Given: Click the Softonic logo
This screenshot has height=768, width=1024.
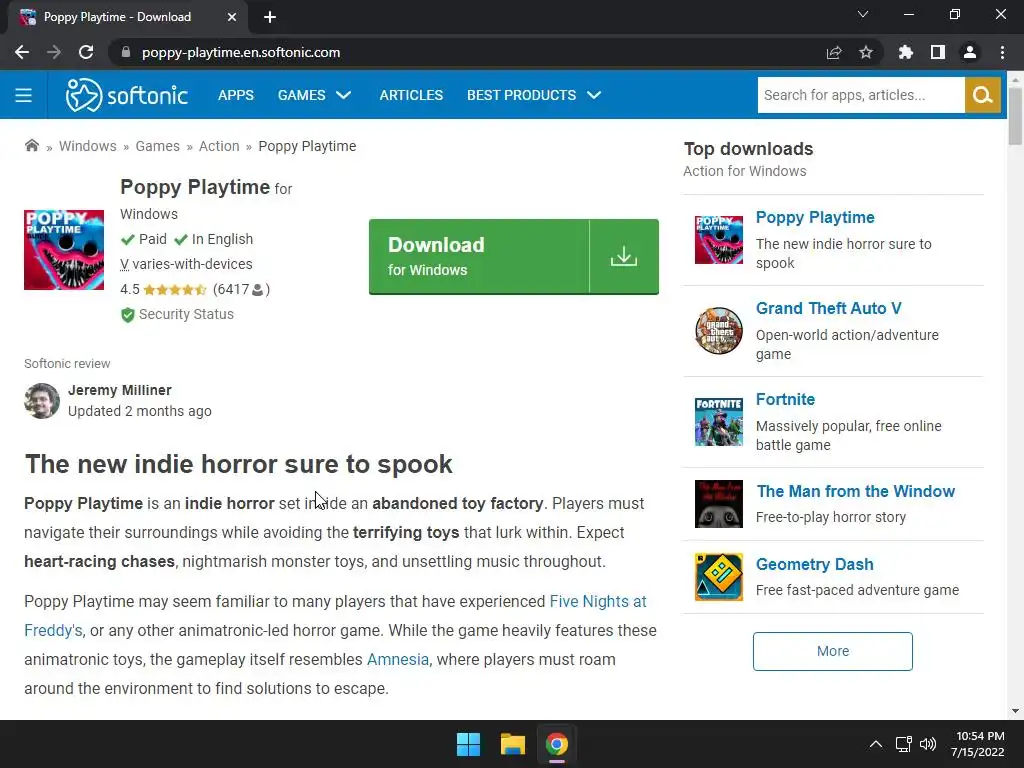Looking at the screenshot, I should [x=127, y=95].
